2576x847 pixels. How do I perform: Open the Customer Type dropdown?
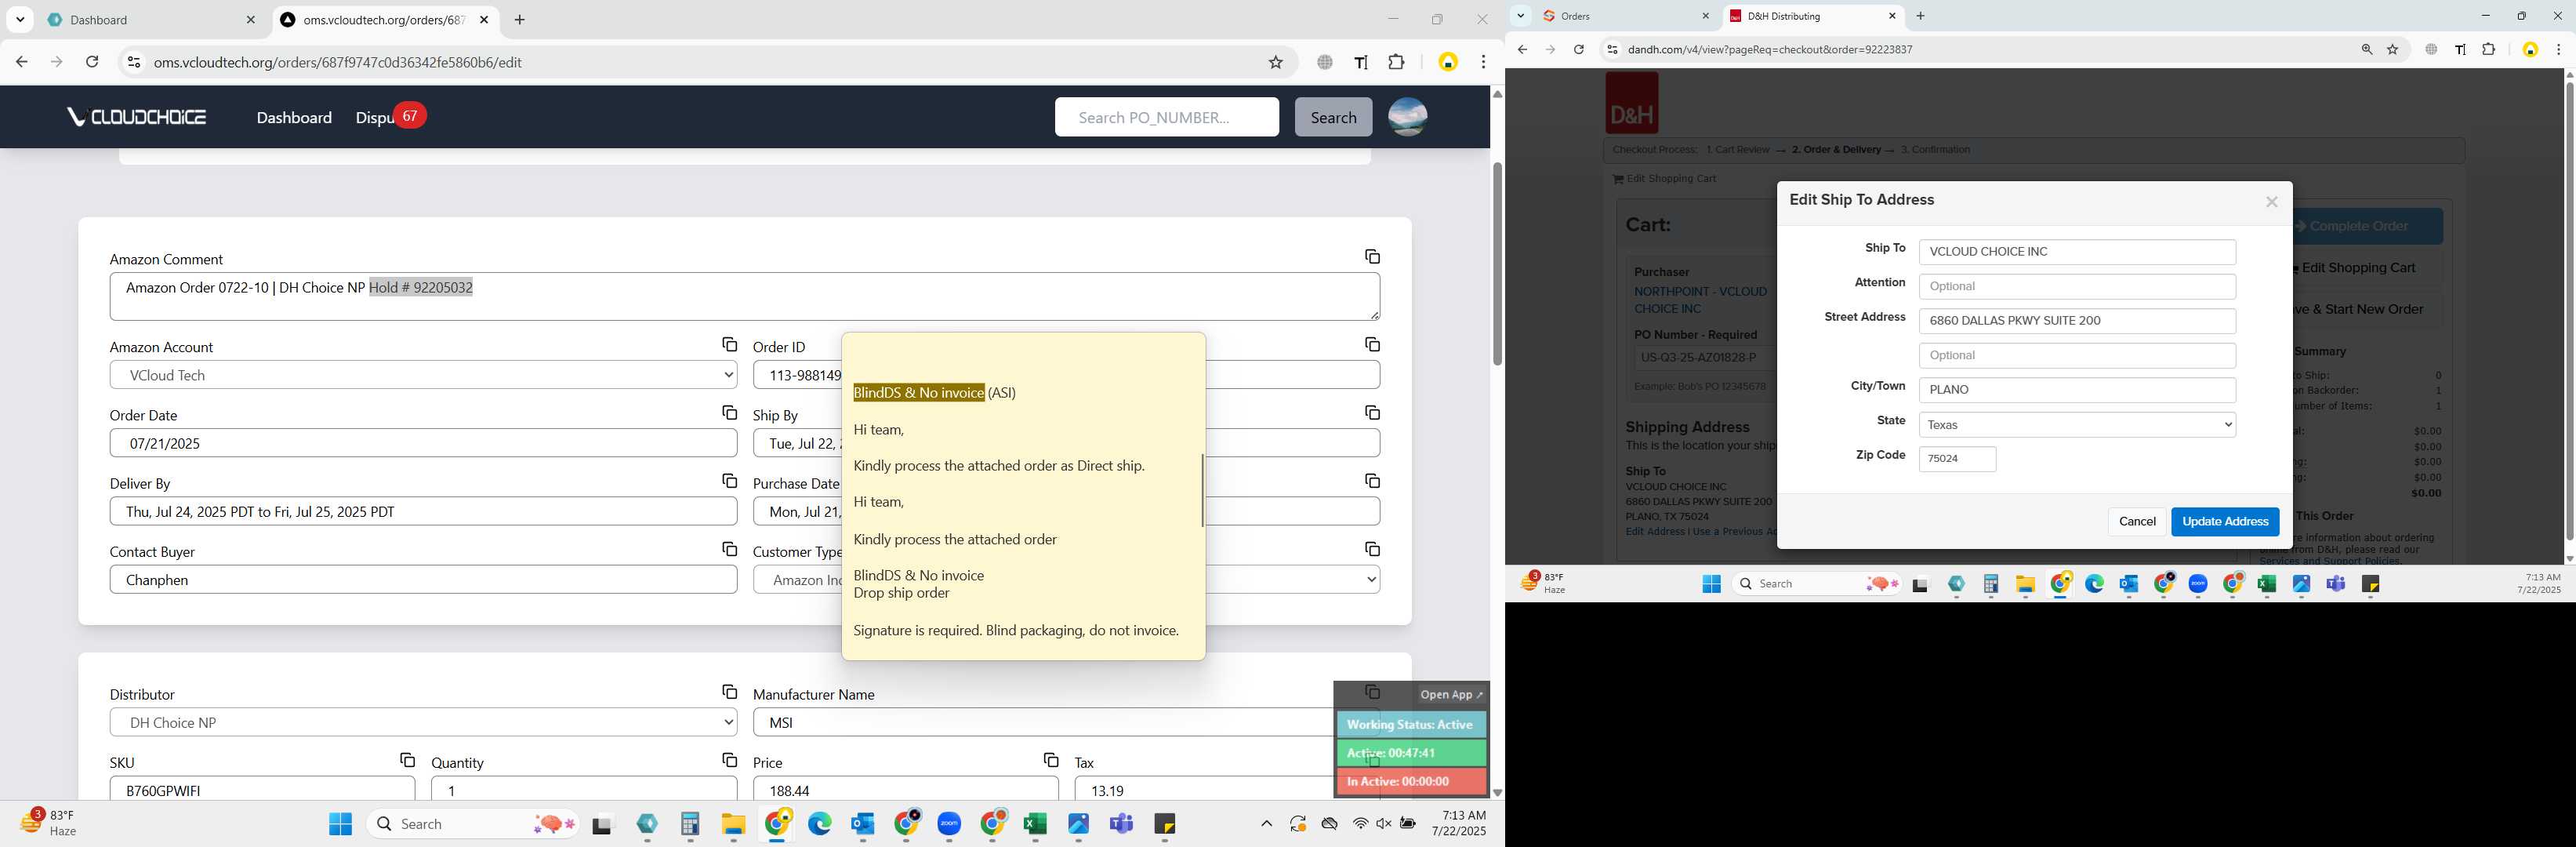(1066, 579)
